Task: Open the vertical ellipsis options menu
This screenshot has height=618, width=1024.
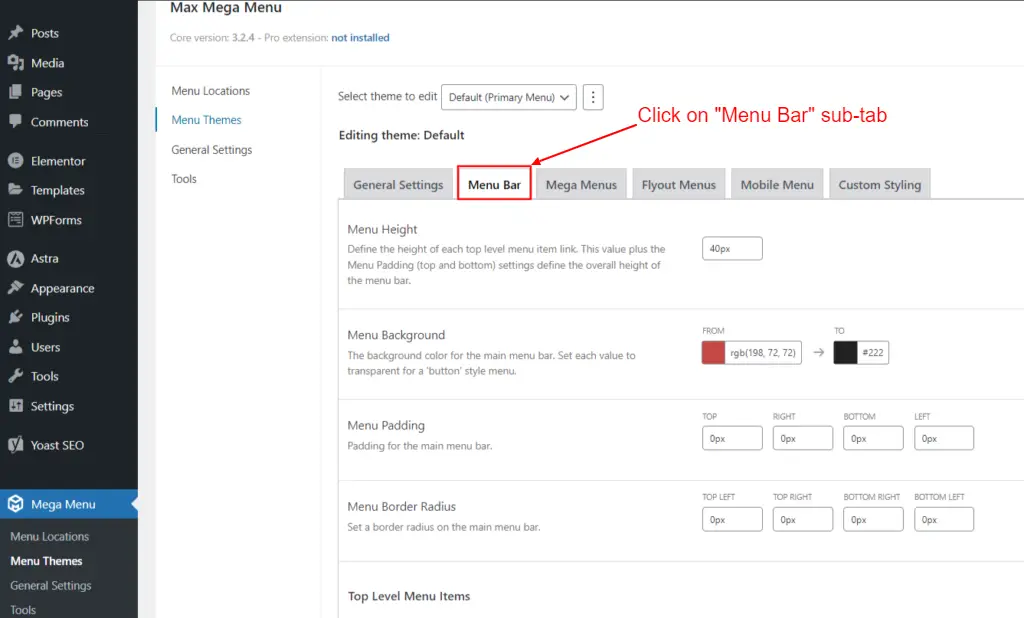Action: click(593, 97)
